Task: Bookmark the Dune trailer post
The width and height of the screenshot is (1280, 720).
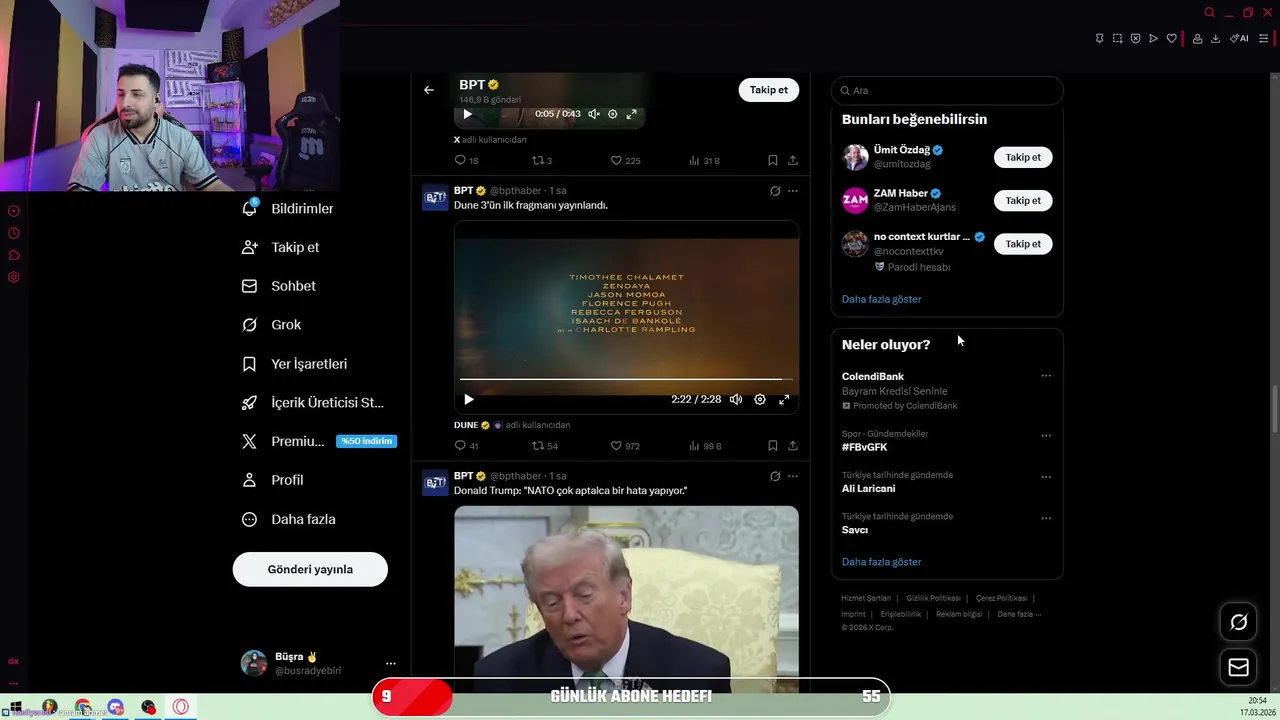Action: (773, 446)
